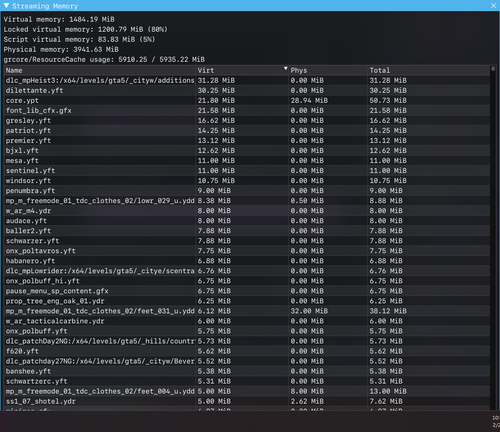Viewport: 500px width, 432px height.
Task: Click the 28.94 MiB Phys value
Action: 309,101
